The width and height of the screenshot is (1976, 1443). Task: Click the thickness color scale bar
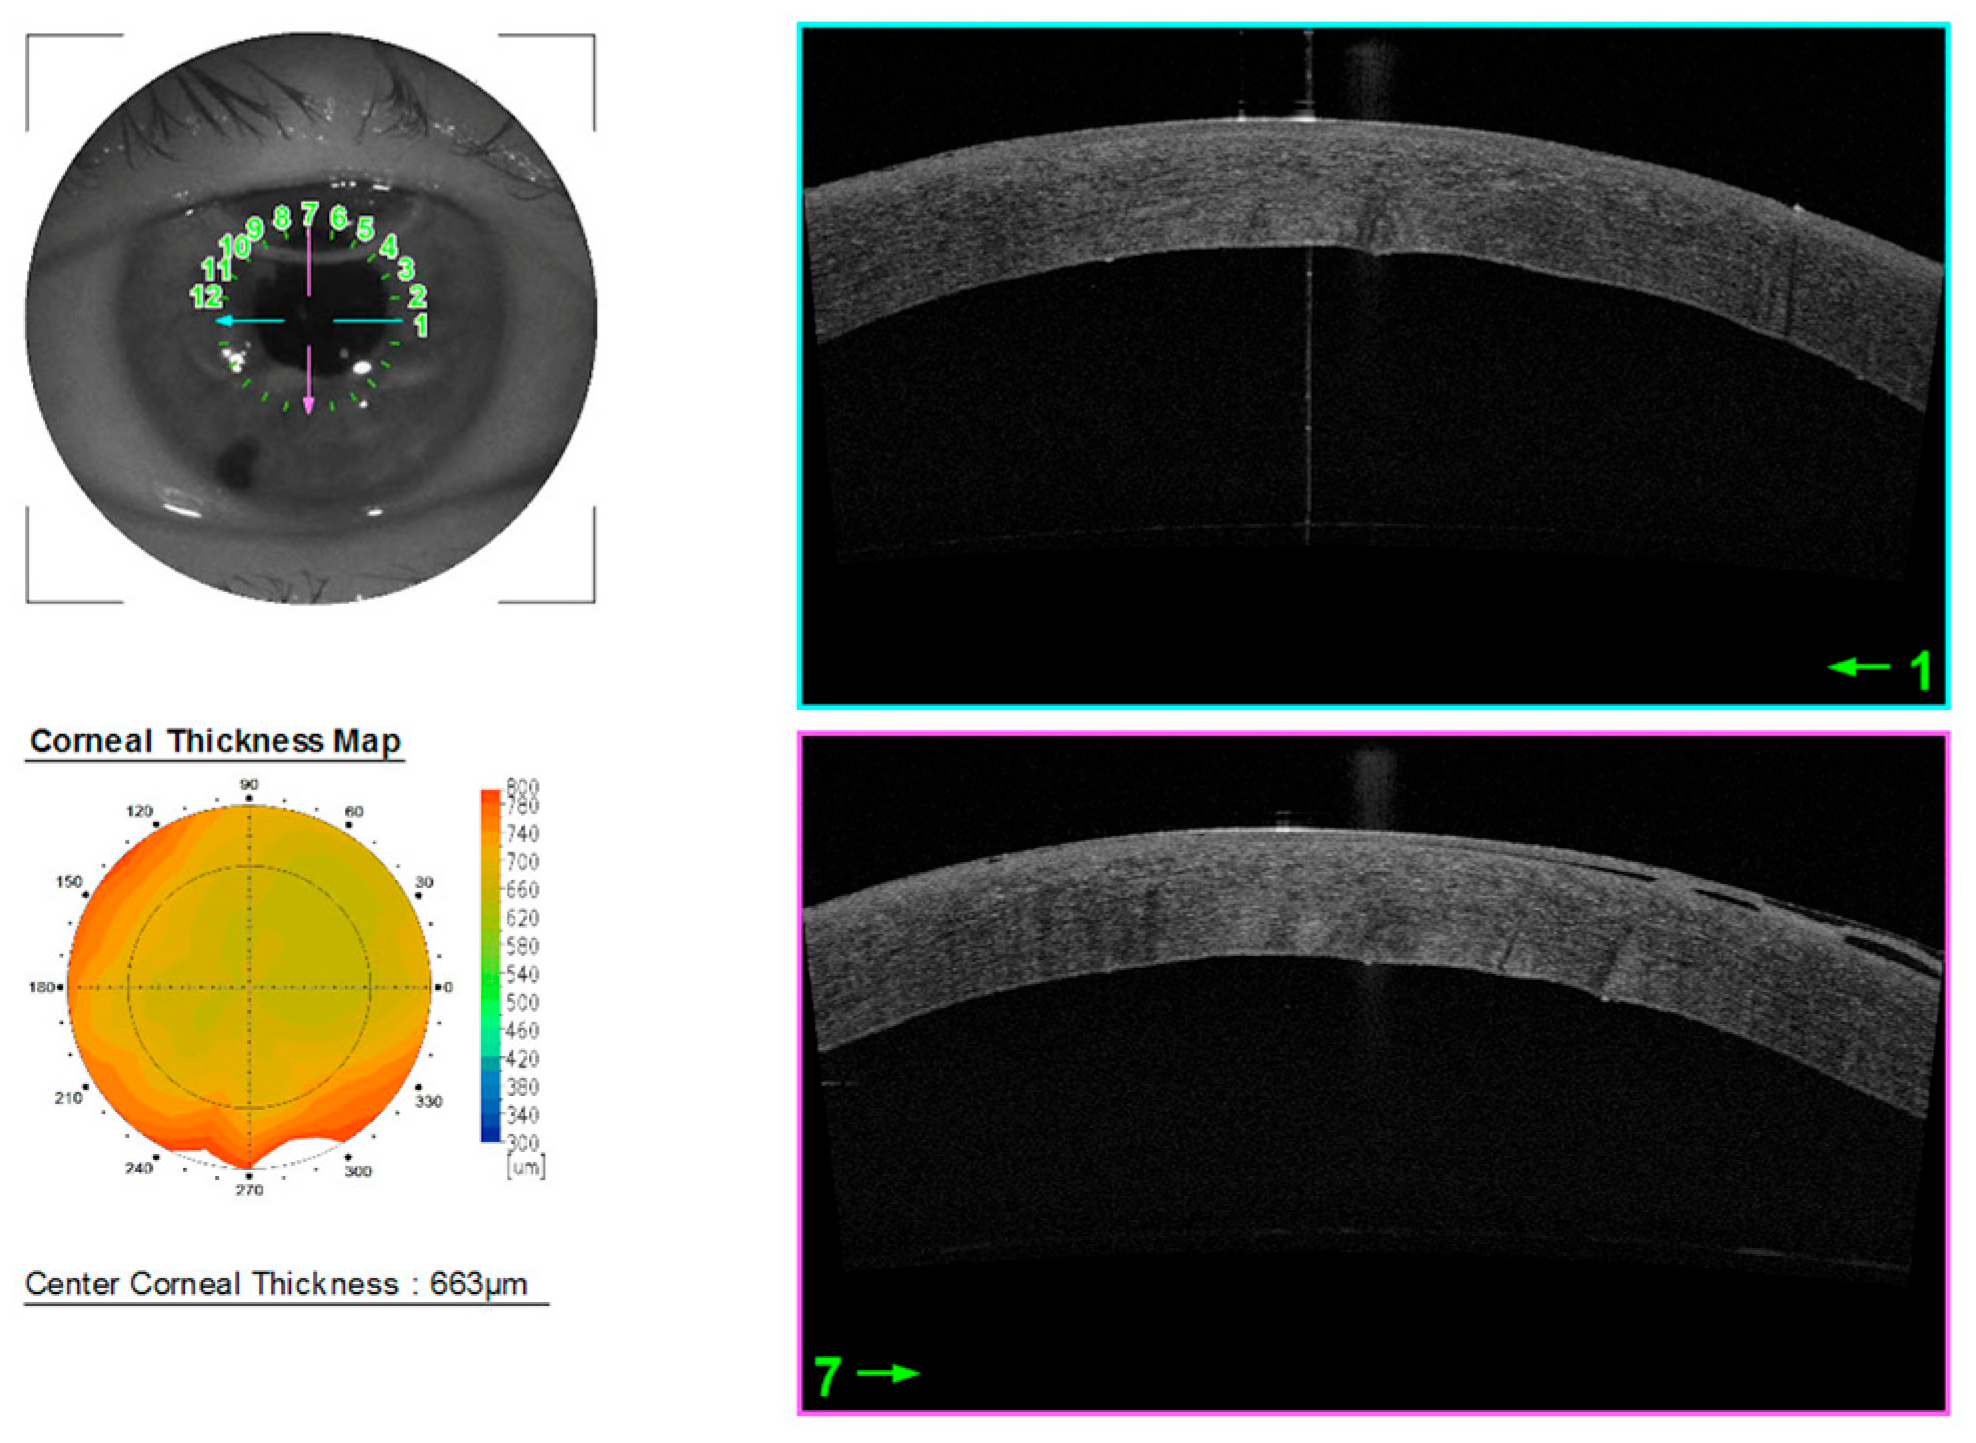(x=490, y=965)
